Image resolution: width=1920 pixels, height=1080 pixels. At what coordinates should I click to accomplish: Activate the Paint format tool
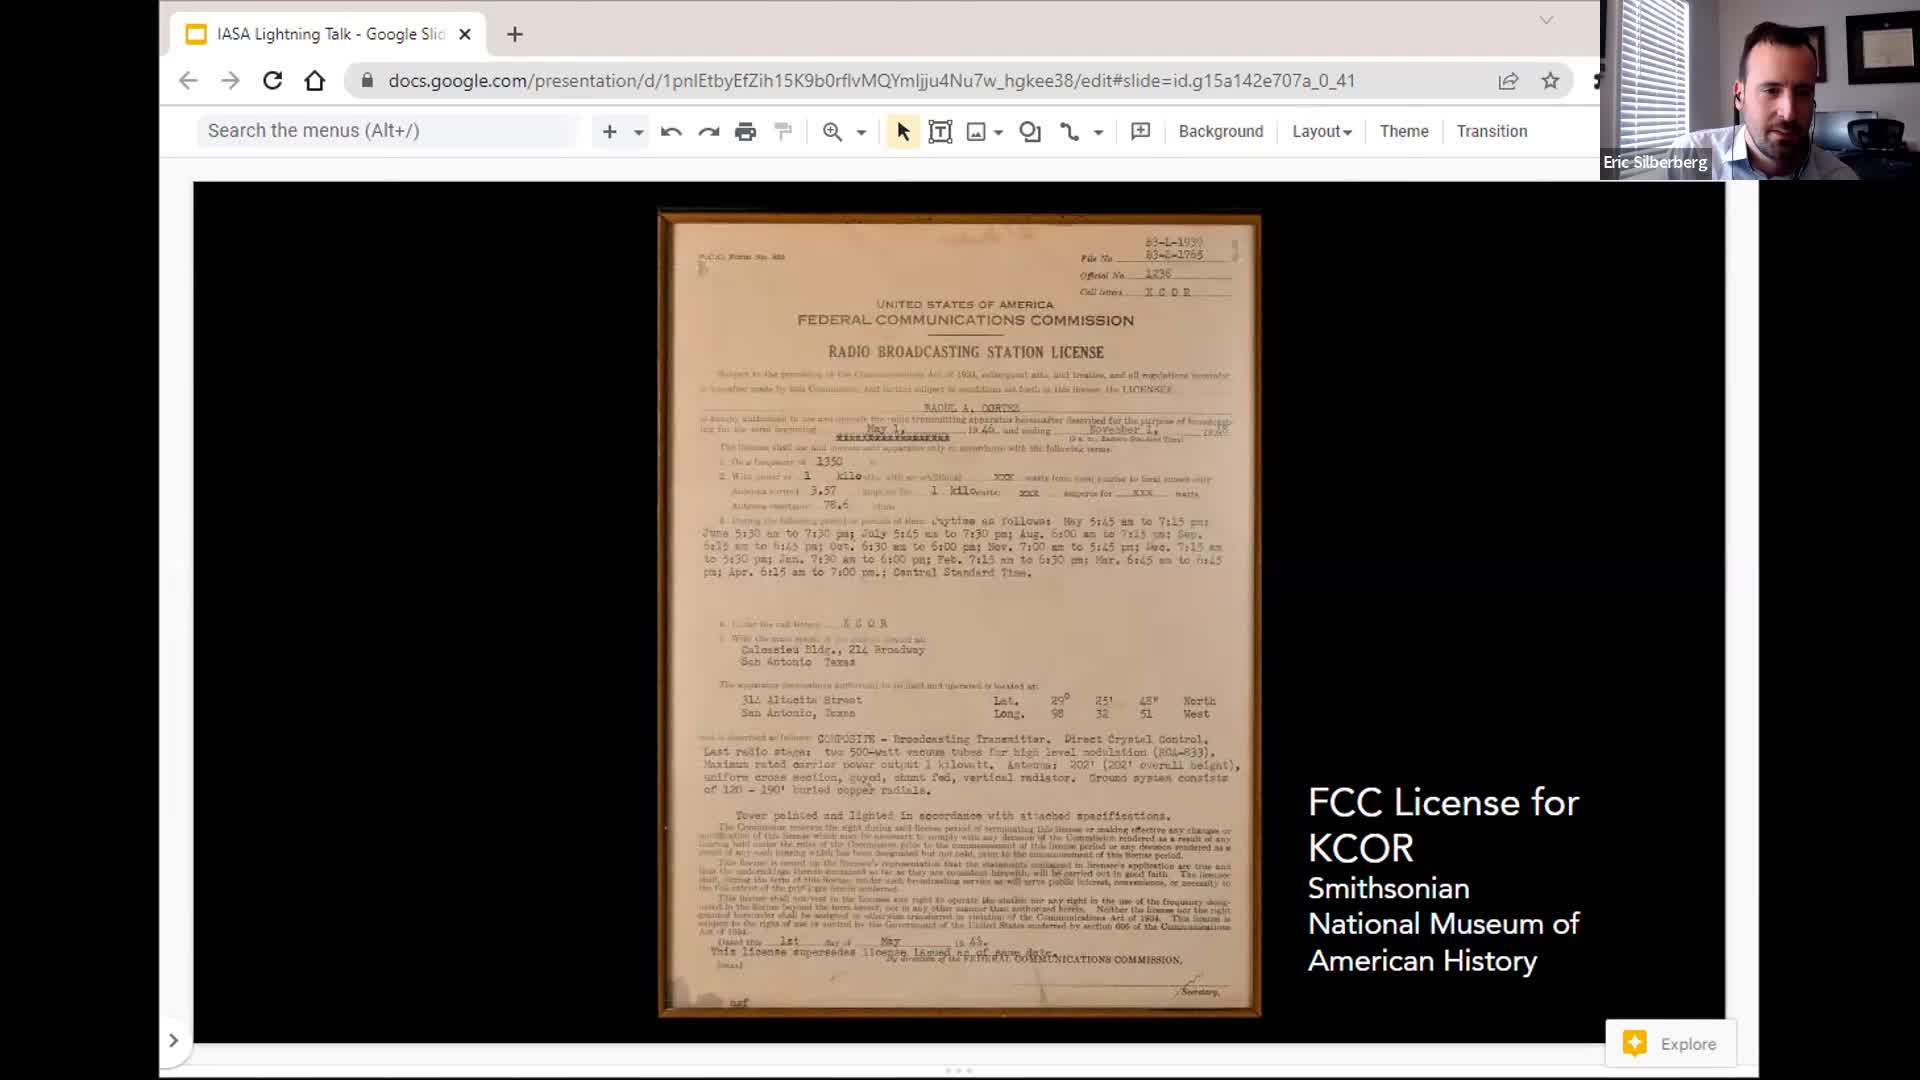point(783,131)
